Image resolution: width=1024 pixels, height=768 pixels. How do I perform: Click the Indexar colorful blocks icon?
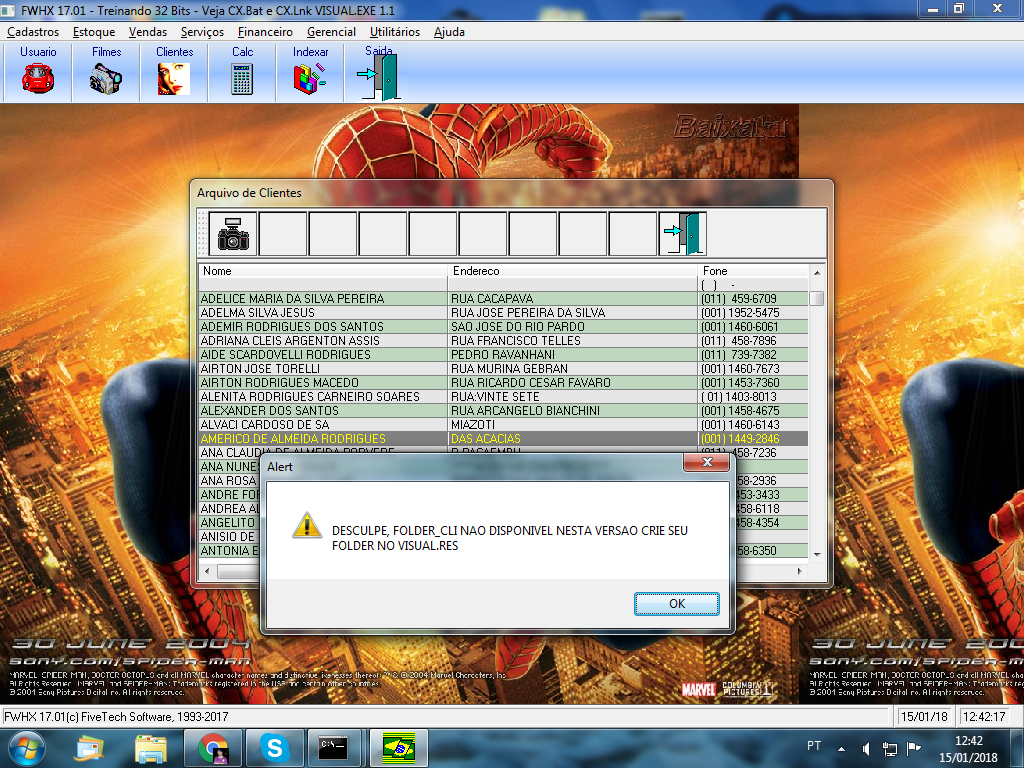point(310,78)
